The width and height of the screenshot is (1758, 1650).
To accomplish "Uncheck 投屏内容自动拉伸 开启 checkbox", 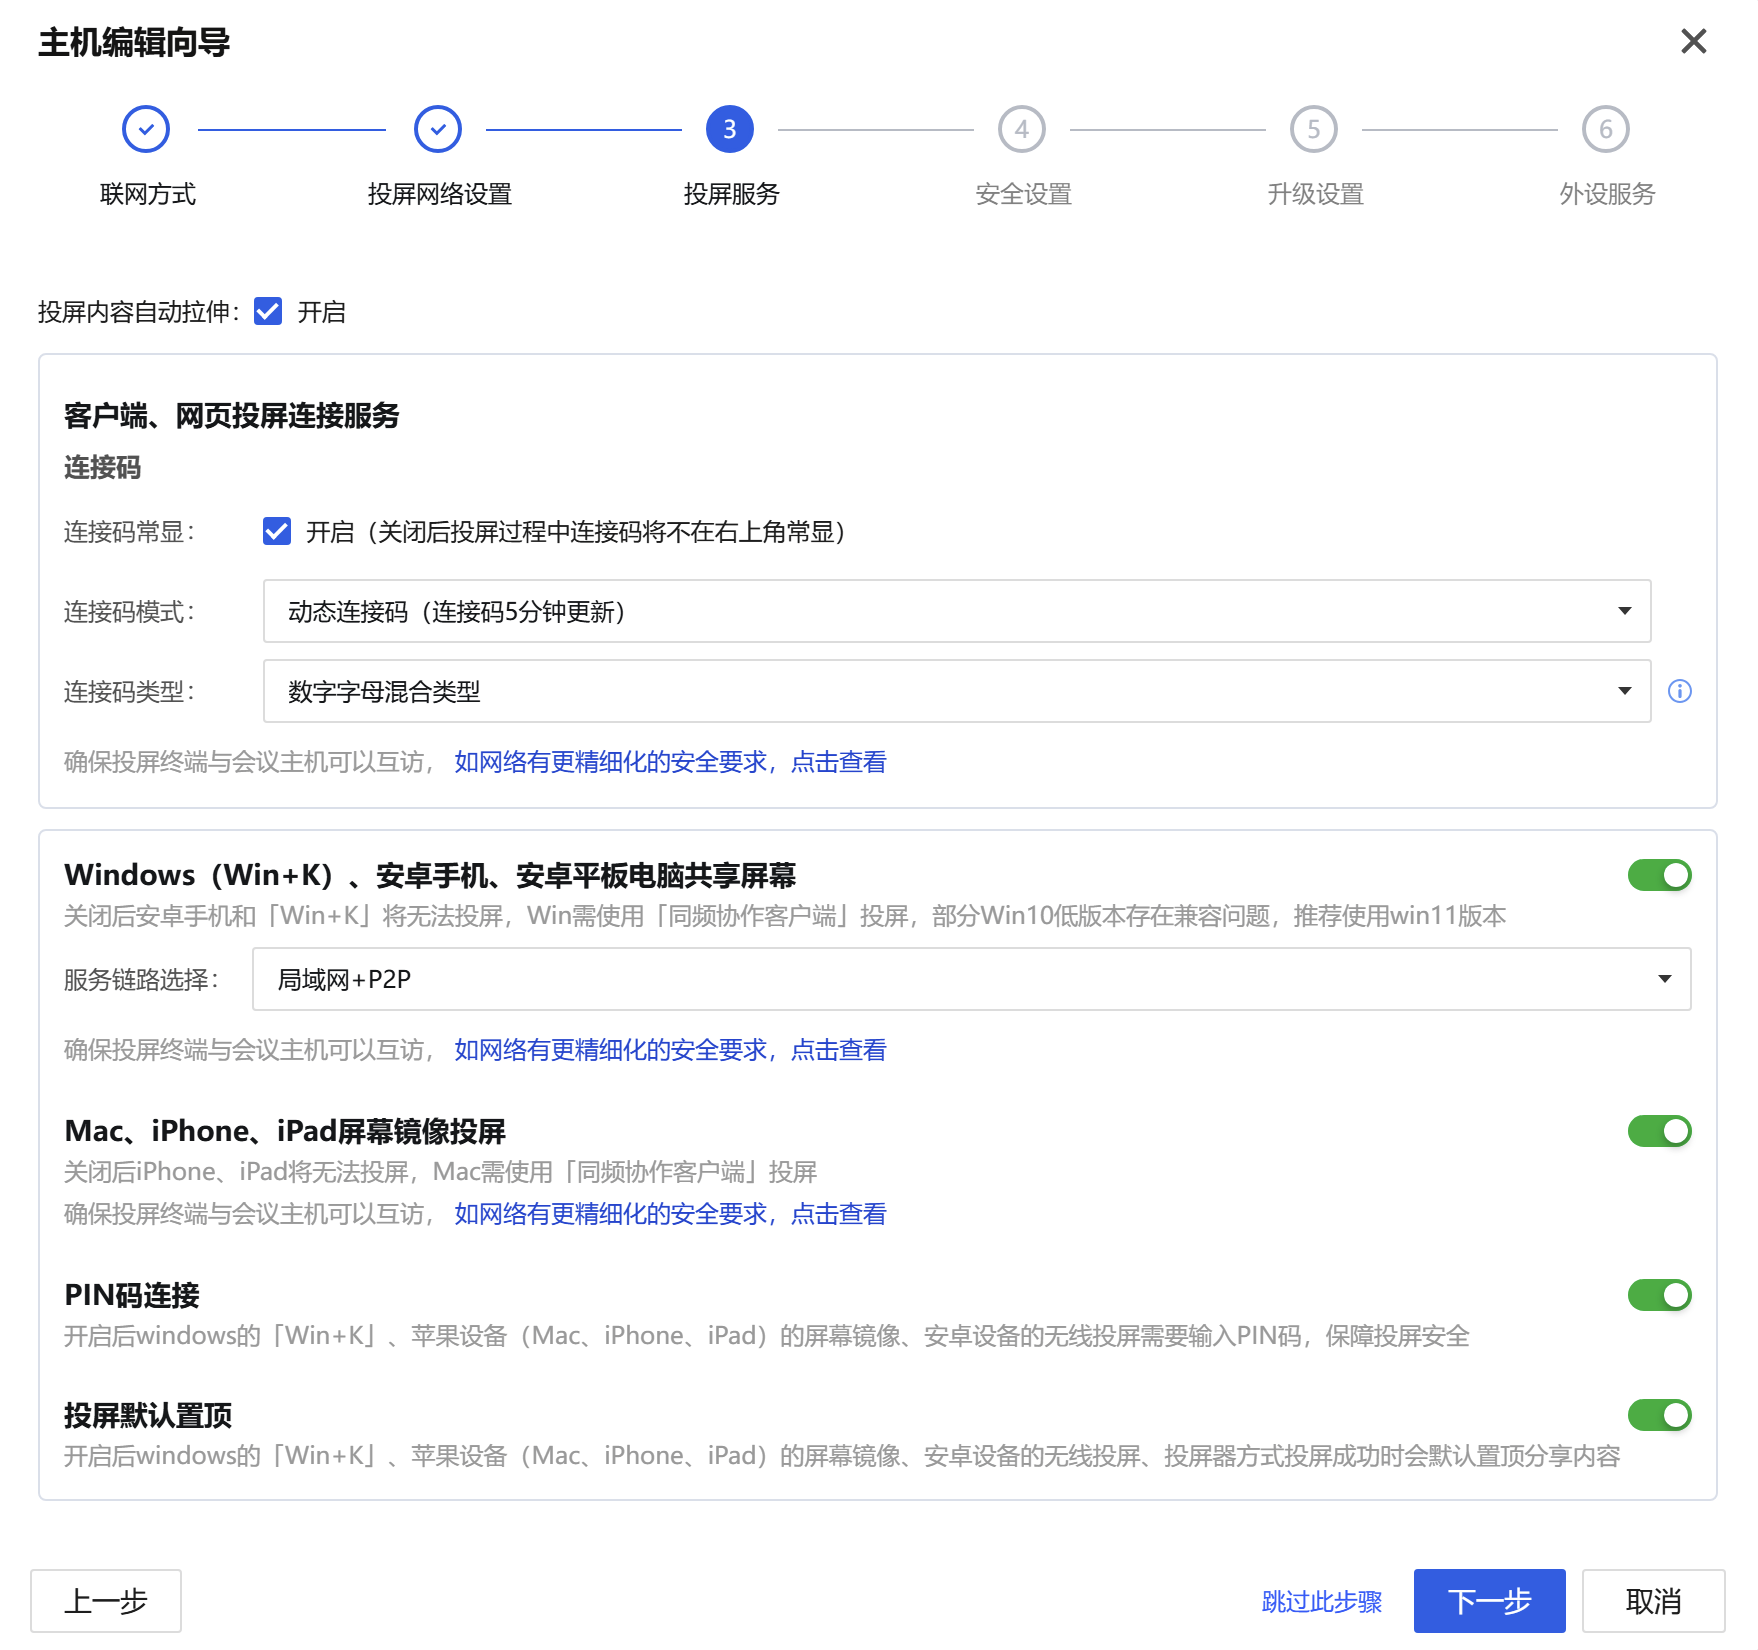I will 268,311.
